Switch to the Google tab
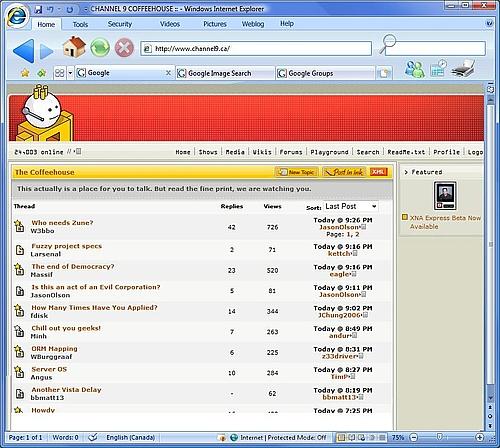This screenshot has width=500, height=448. 125,73
